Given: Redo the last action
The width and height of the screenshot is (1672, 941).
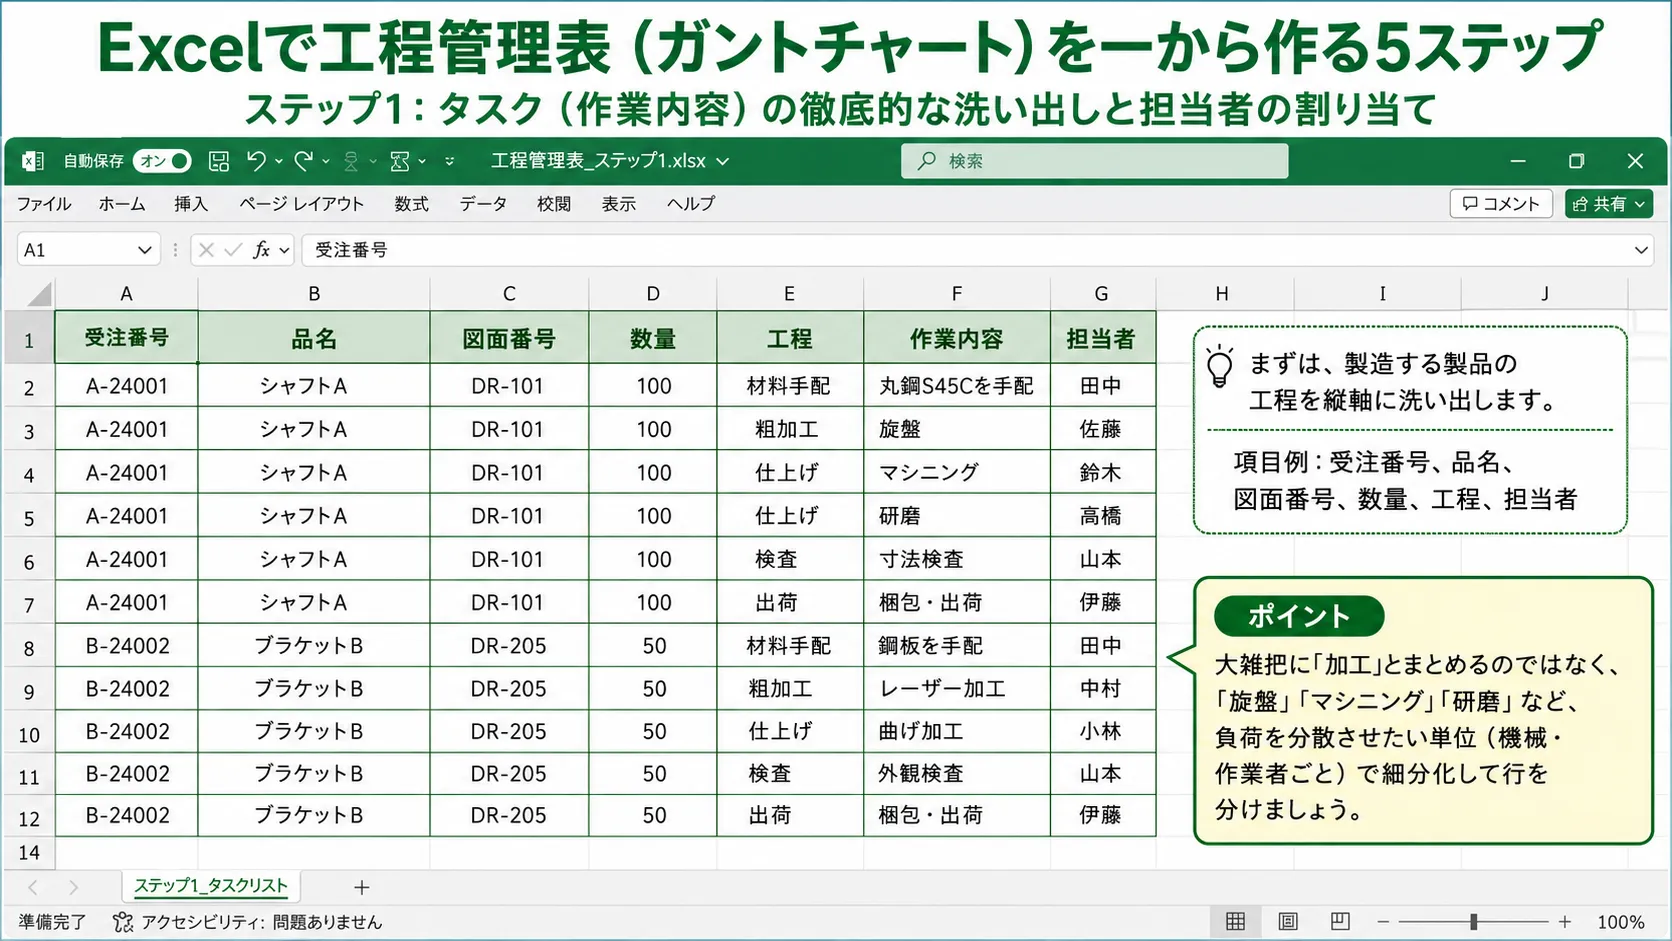Looking at the screenshot, I should pos(303,160).
